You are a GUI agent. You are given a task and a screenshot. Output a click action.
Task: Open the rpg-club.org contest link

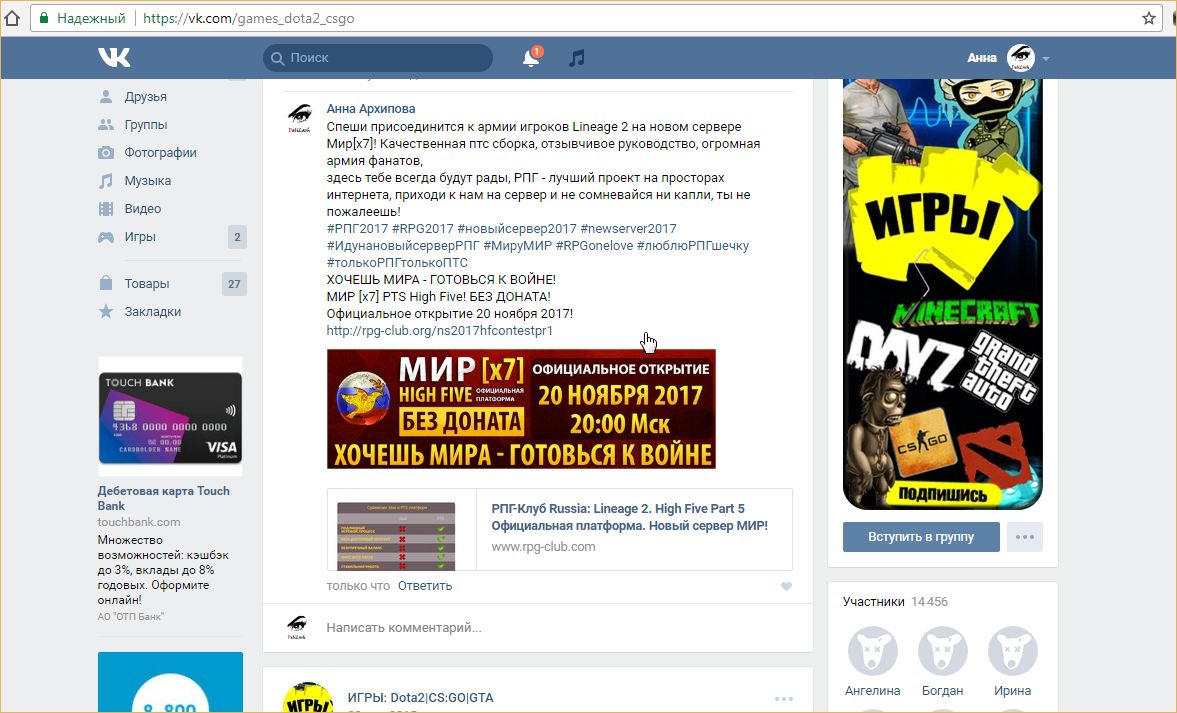pyautogui.click(x=439, y=331)
